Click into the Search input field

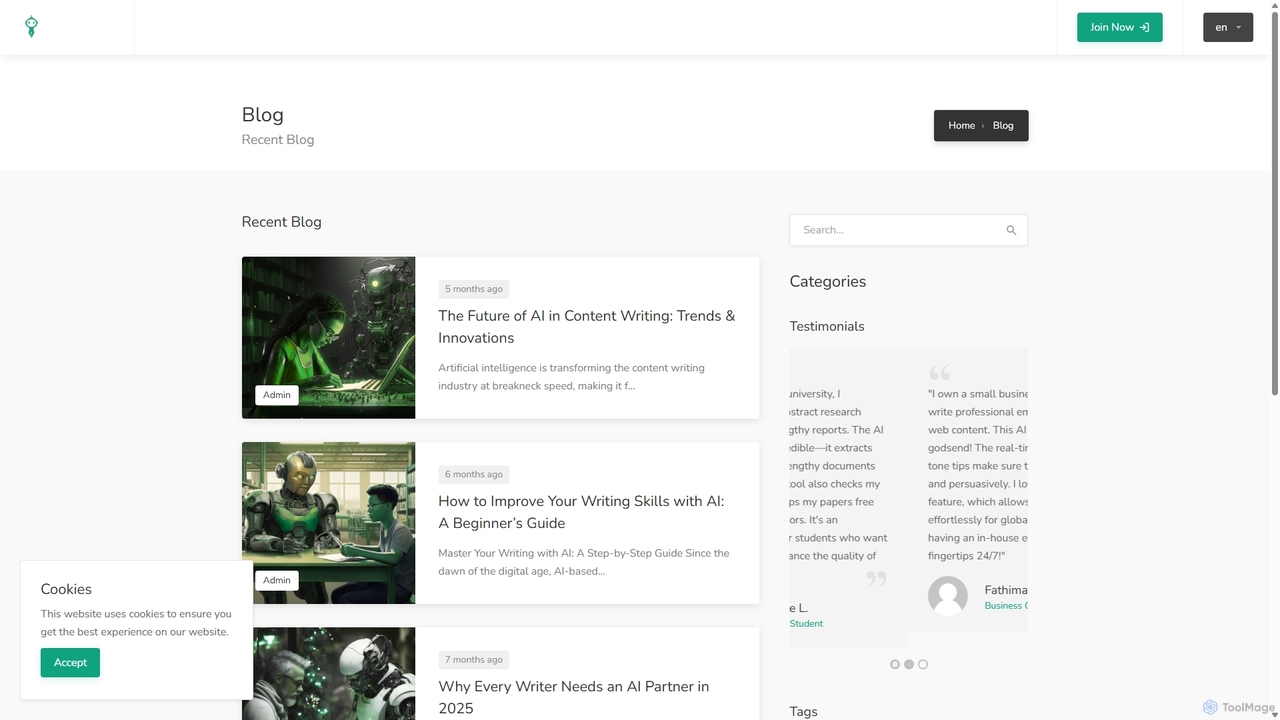pyautogui.click(x=908, y=230)
